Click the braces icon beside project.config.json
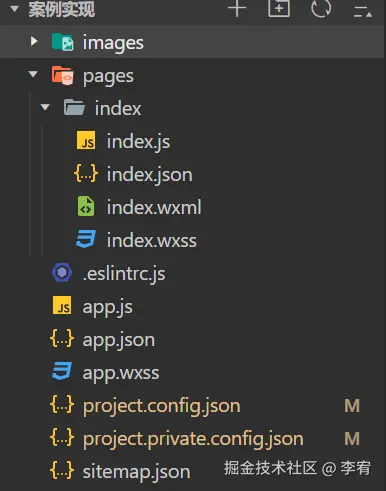The height and width of the screenshot is (491, 386). [x=62, y=404]
